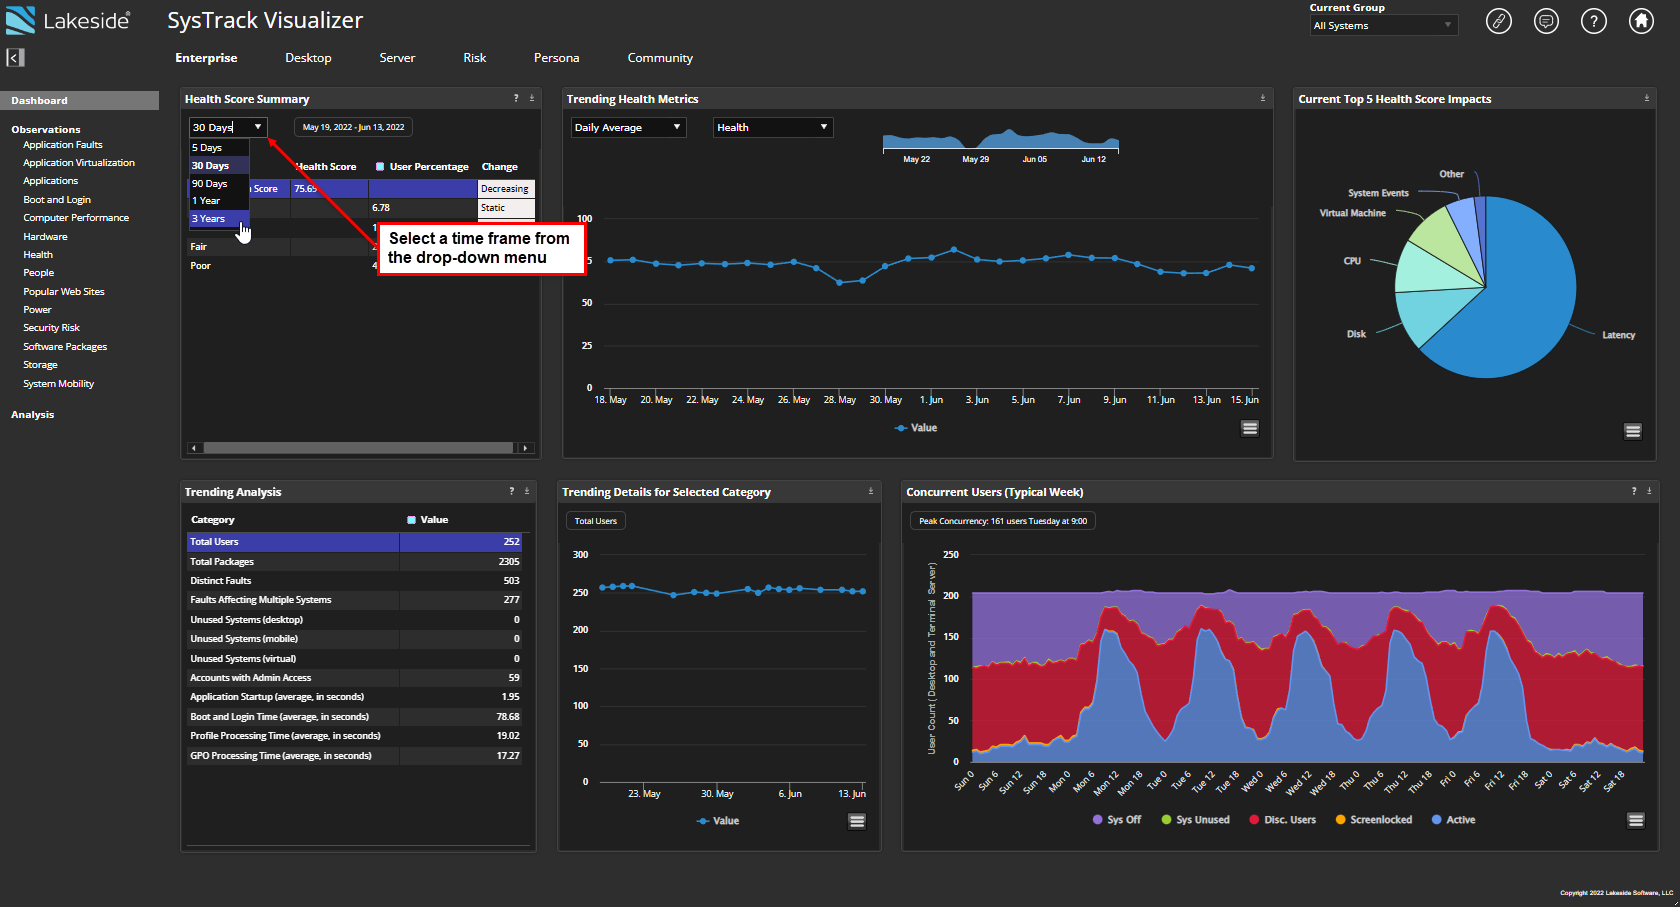Click the copy link icon in header
Image resolution: width=1680 pixels, height=907 pixels.
tap(1498, 21)
